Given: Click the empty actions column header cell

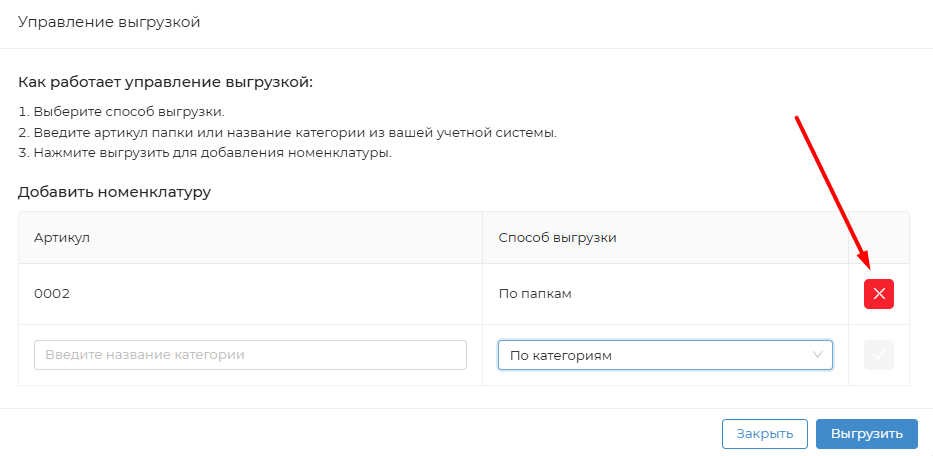Looking at the screenshot, I should pyautogui.click(x=879, y=238).
